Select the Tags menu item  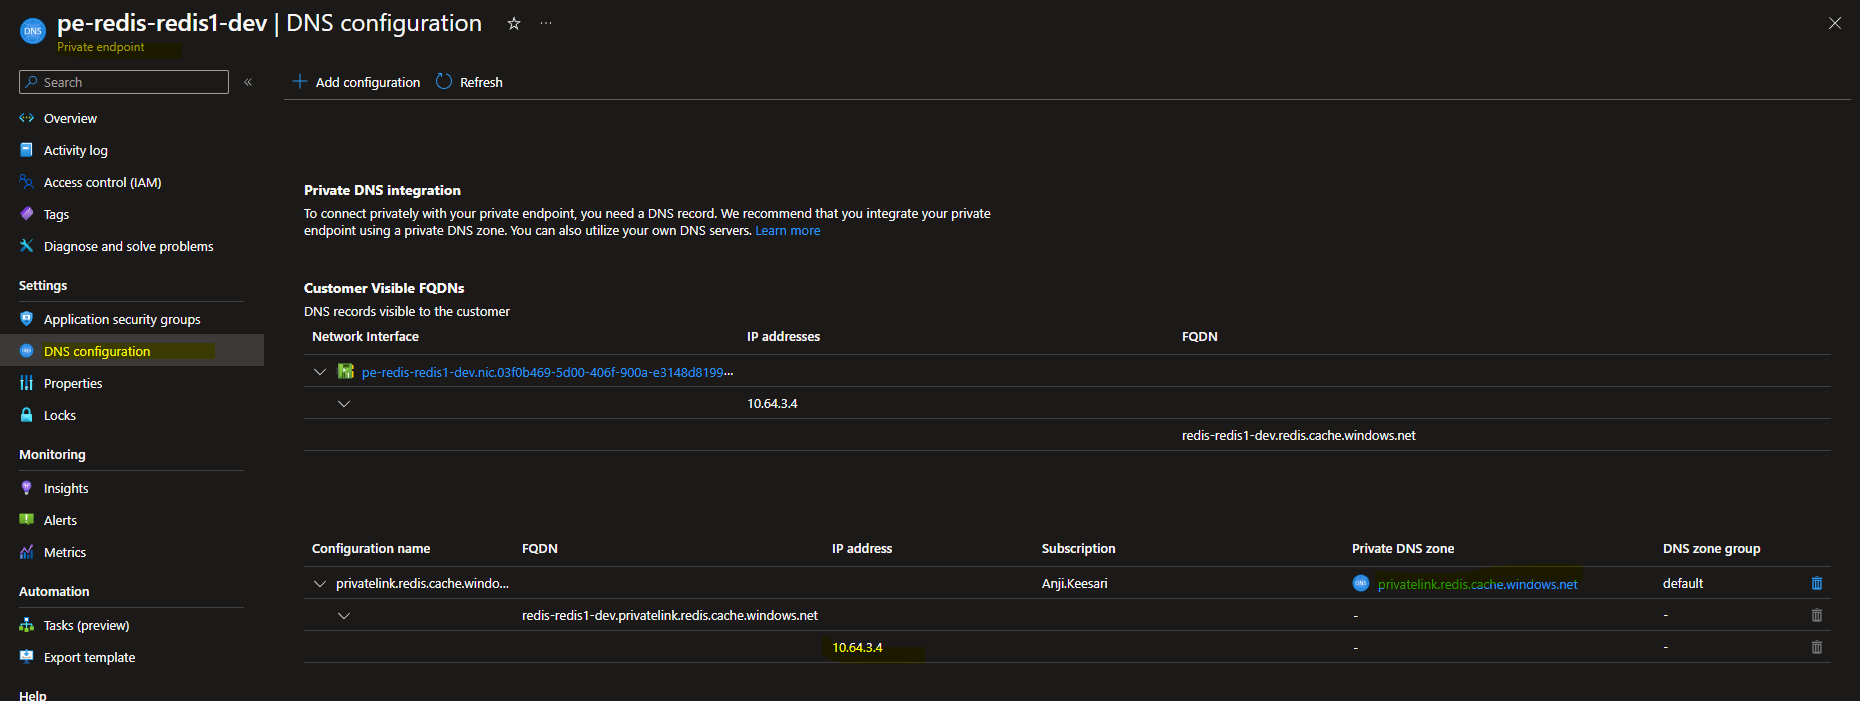[x=57, y=214]
